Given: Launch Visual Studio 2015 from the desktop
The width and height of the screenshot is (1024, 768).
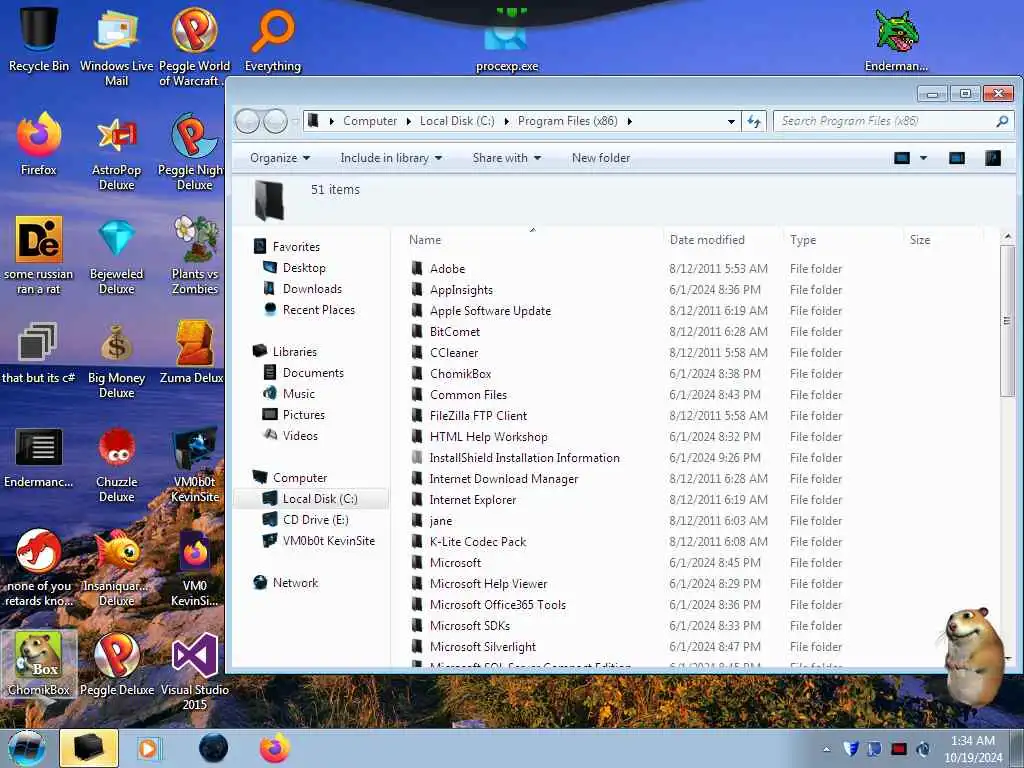Looking at the screenshot, I should pos(195,671).
